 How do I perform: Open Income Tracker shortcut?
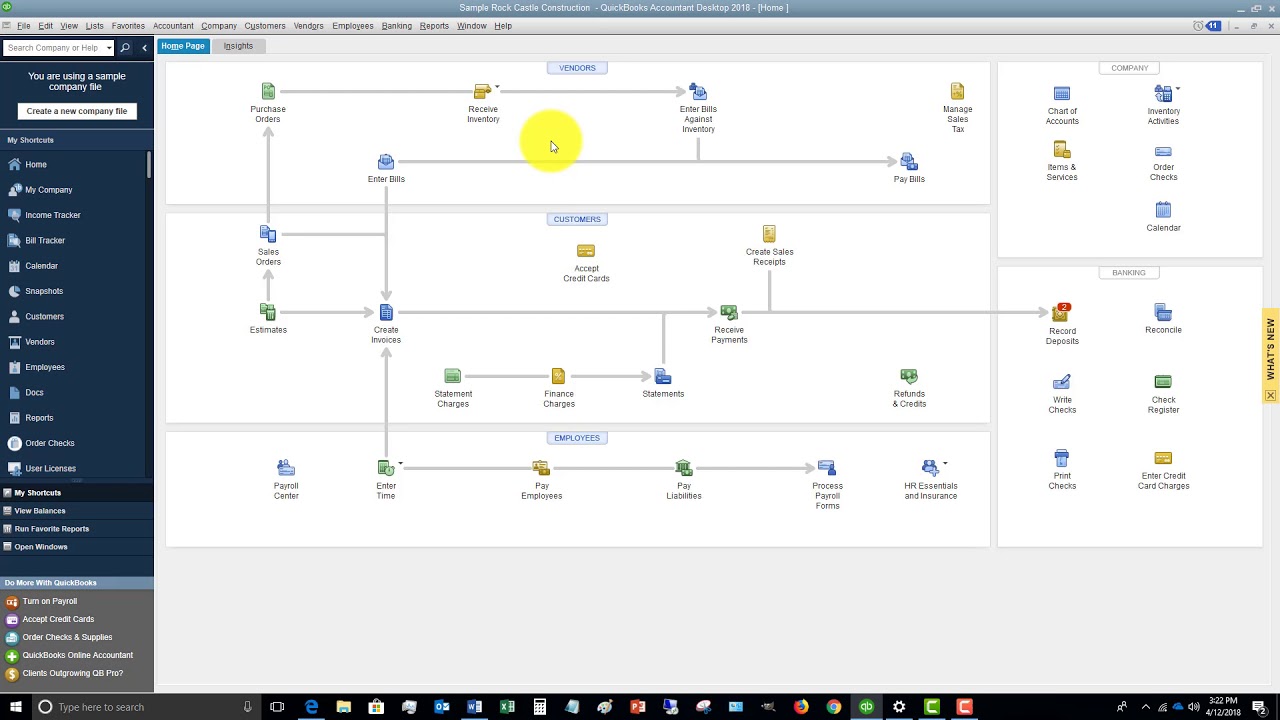click(52, 215)
